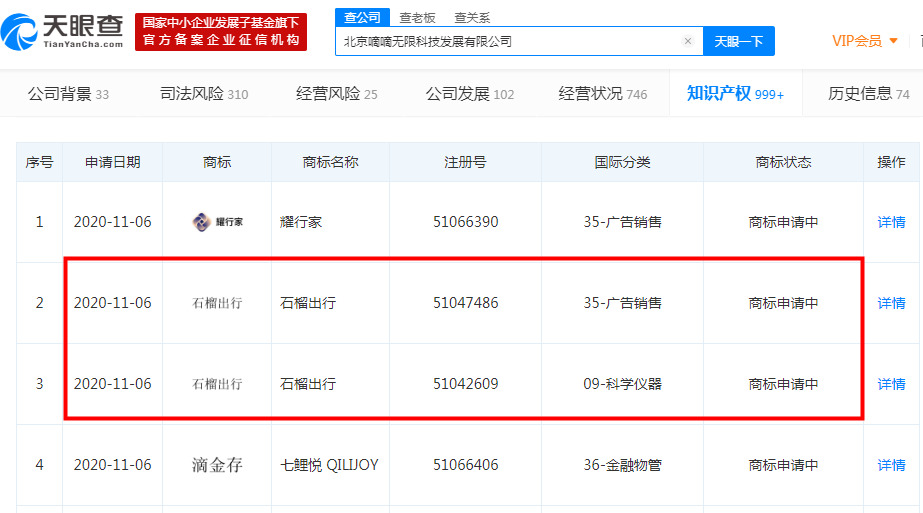Image resolution: width=923 pixels, height=513 pixels.
Task: Click the 七鲤悦 QILIJOY trademark name
Action: click(x=329, y=465)
